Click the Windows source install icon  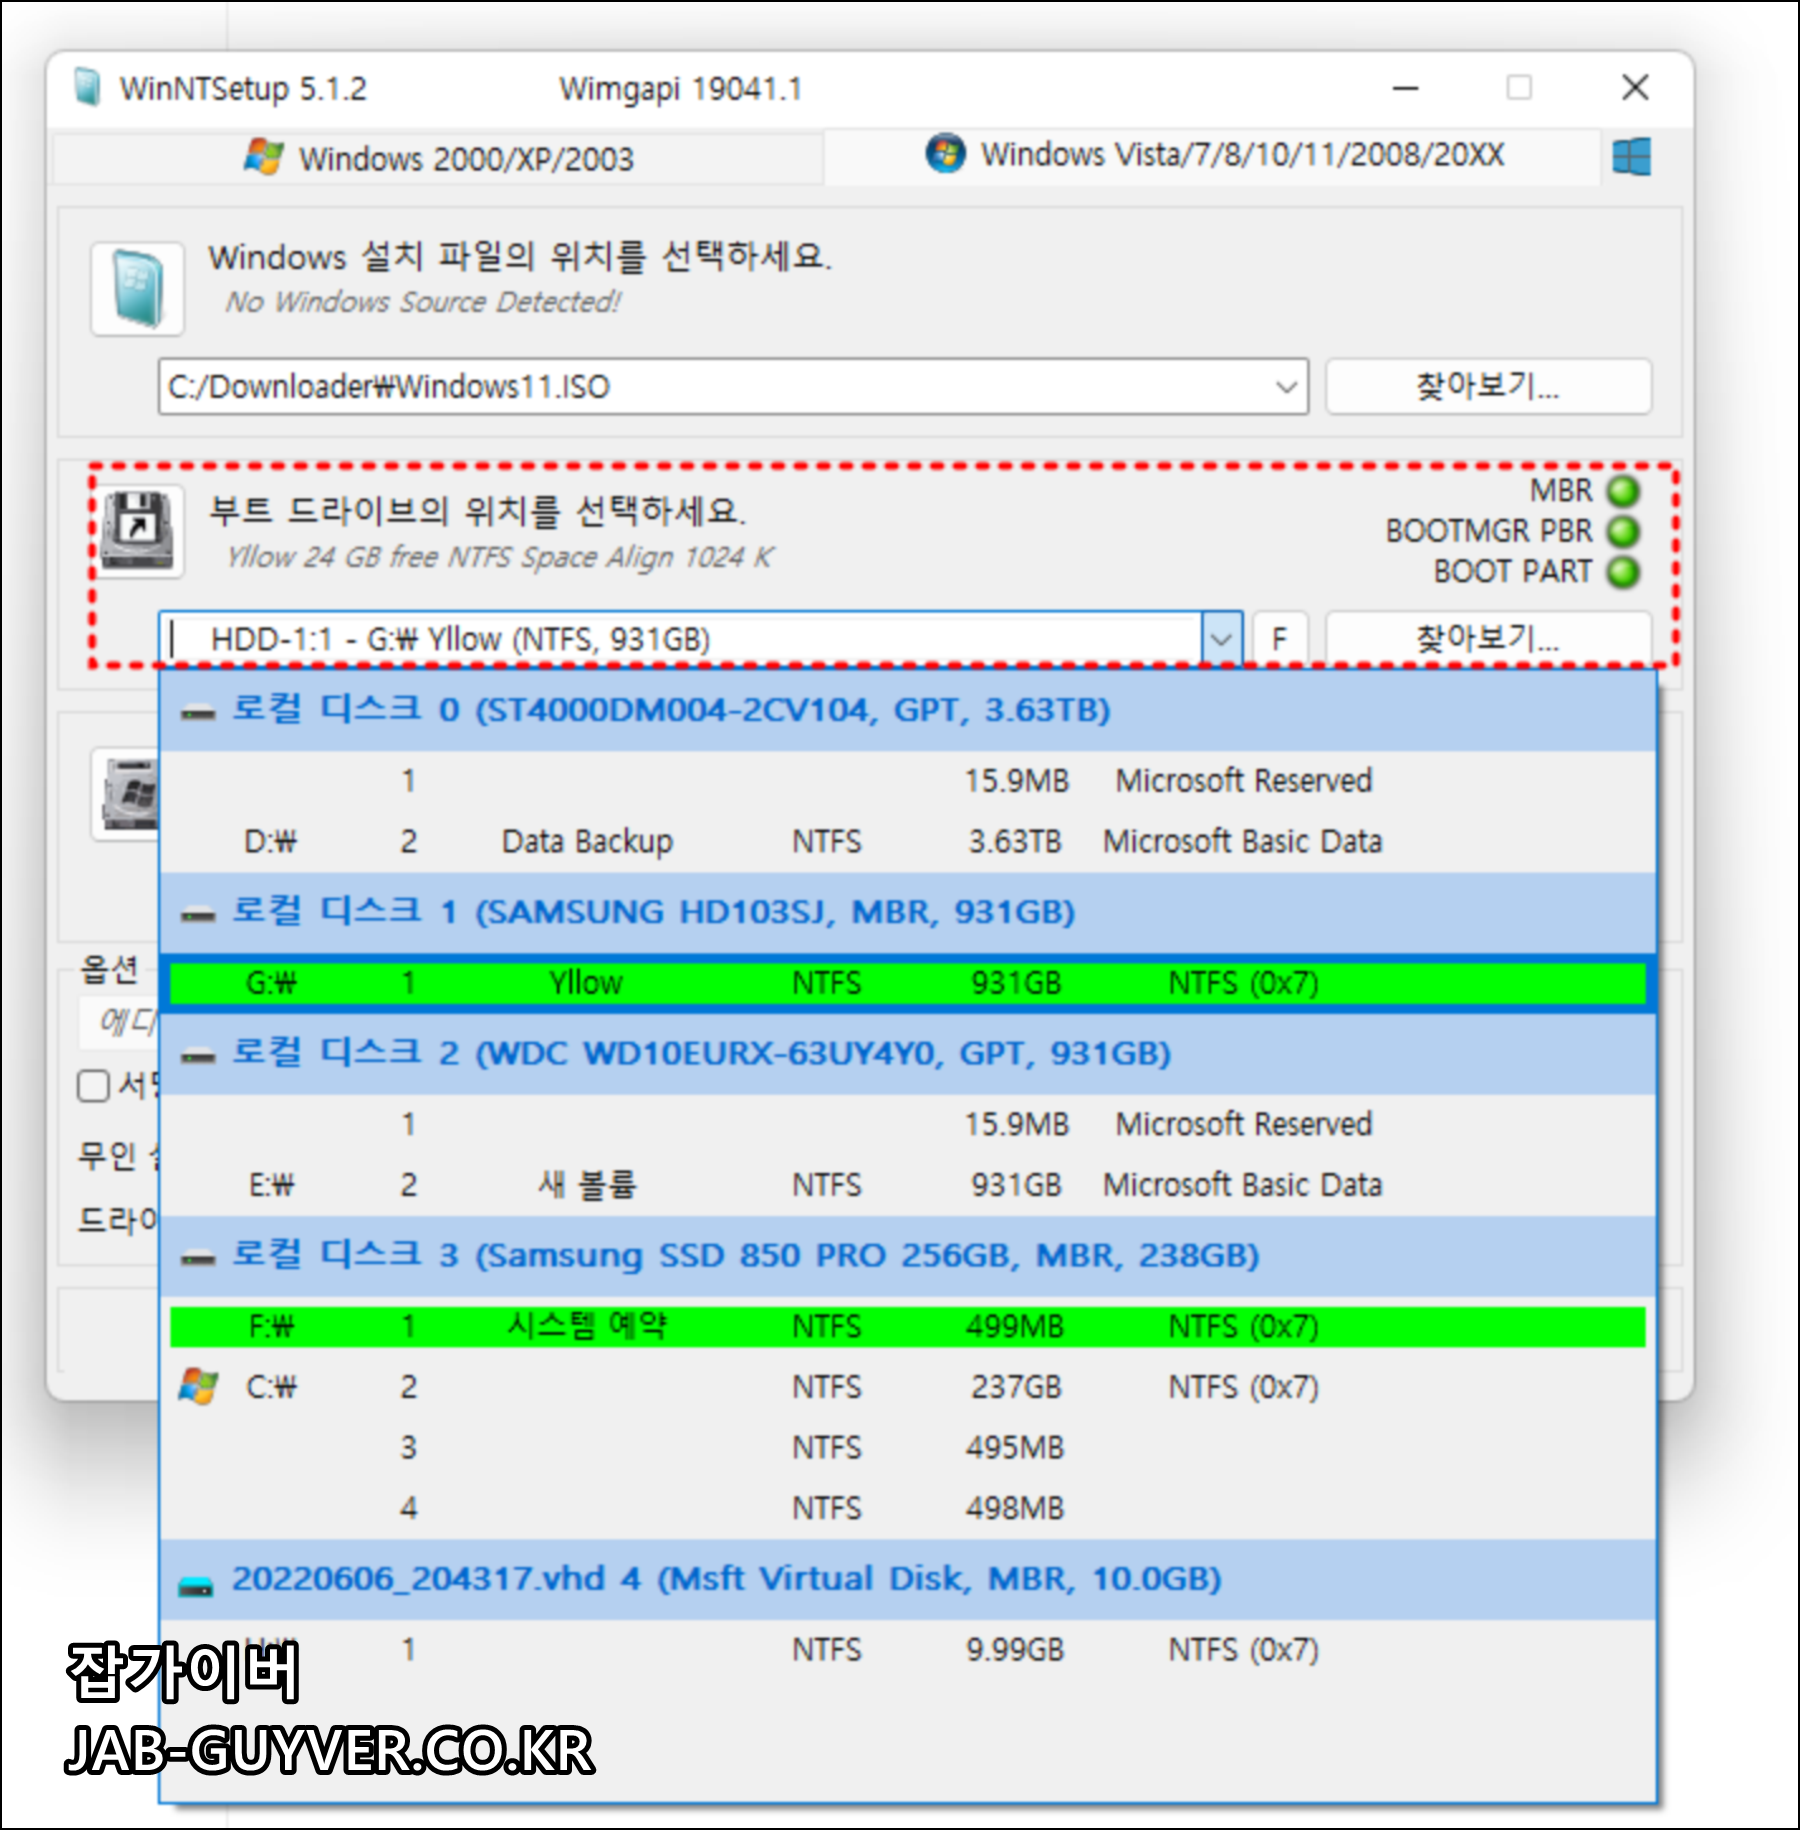point(138,288)
